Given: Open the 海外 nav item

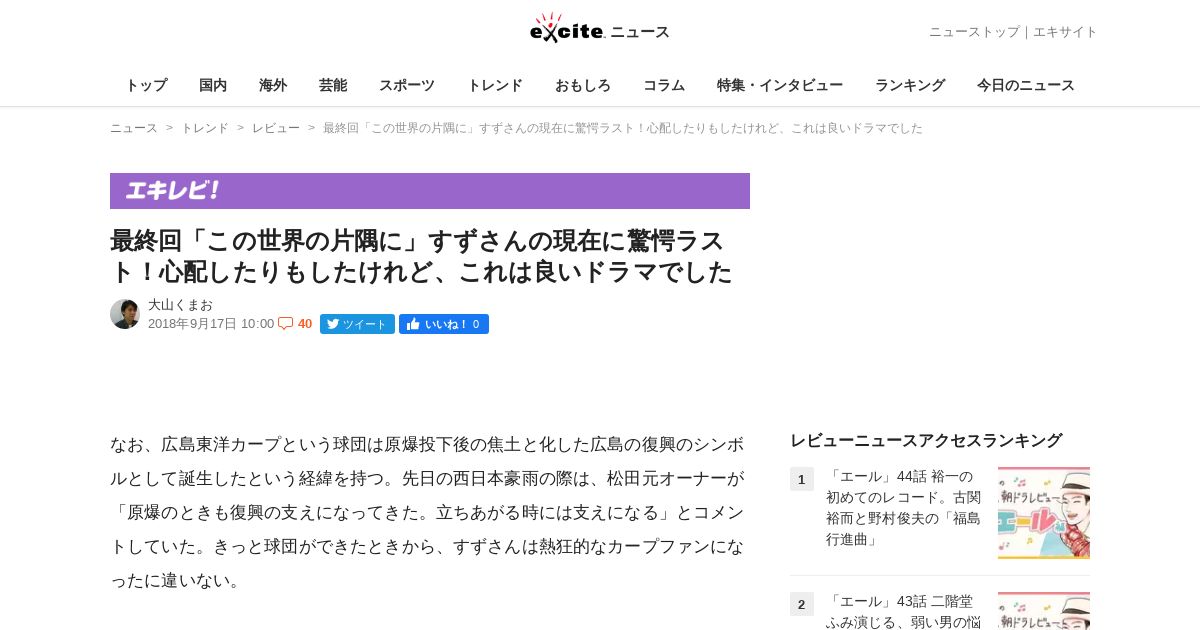Looking at the screenshot, I should pos(273,85).
